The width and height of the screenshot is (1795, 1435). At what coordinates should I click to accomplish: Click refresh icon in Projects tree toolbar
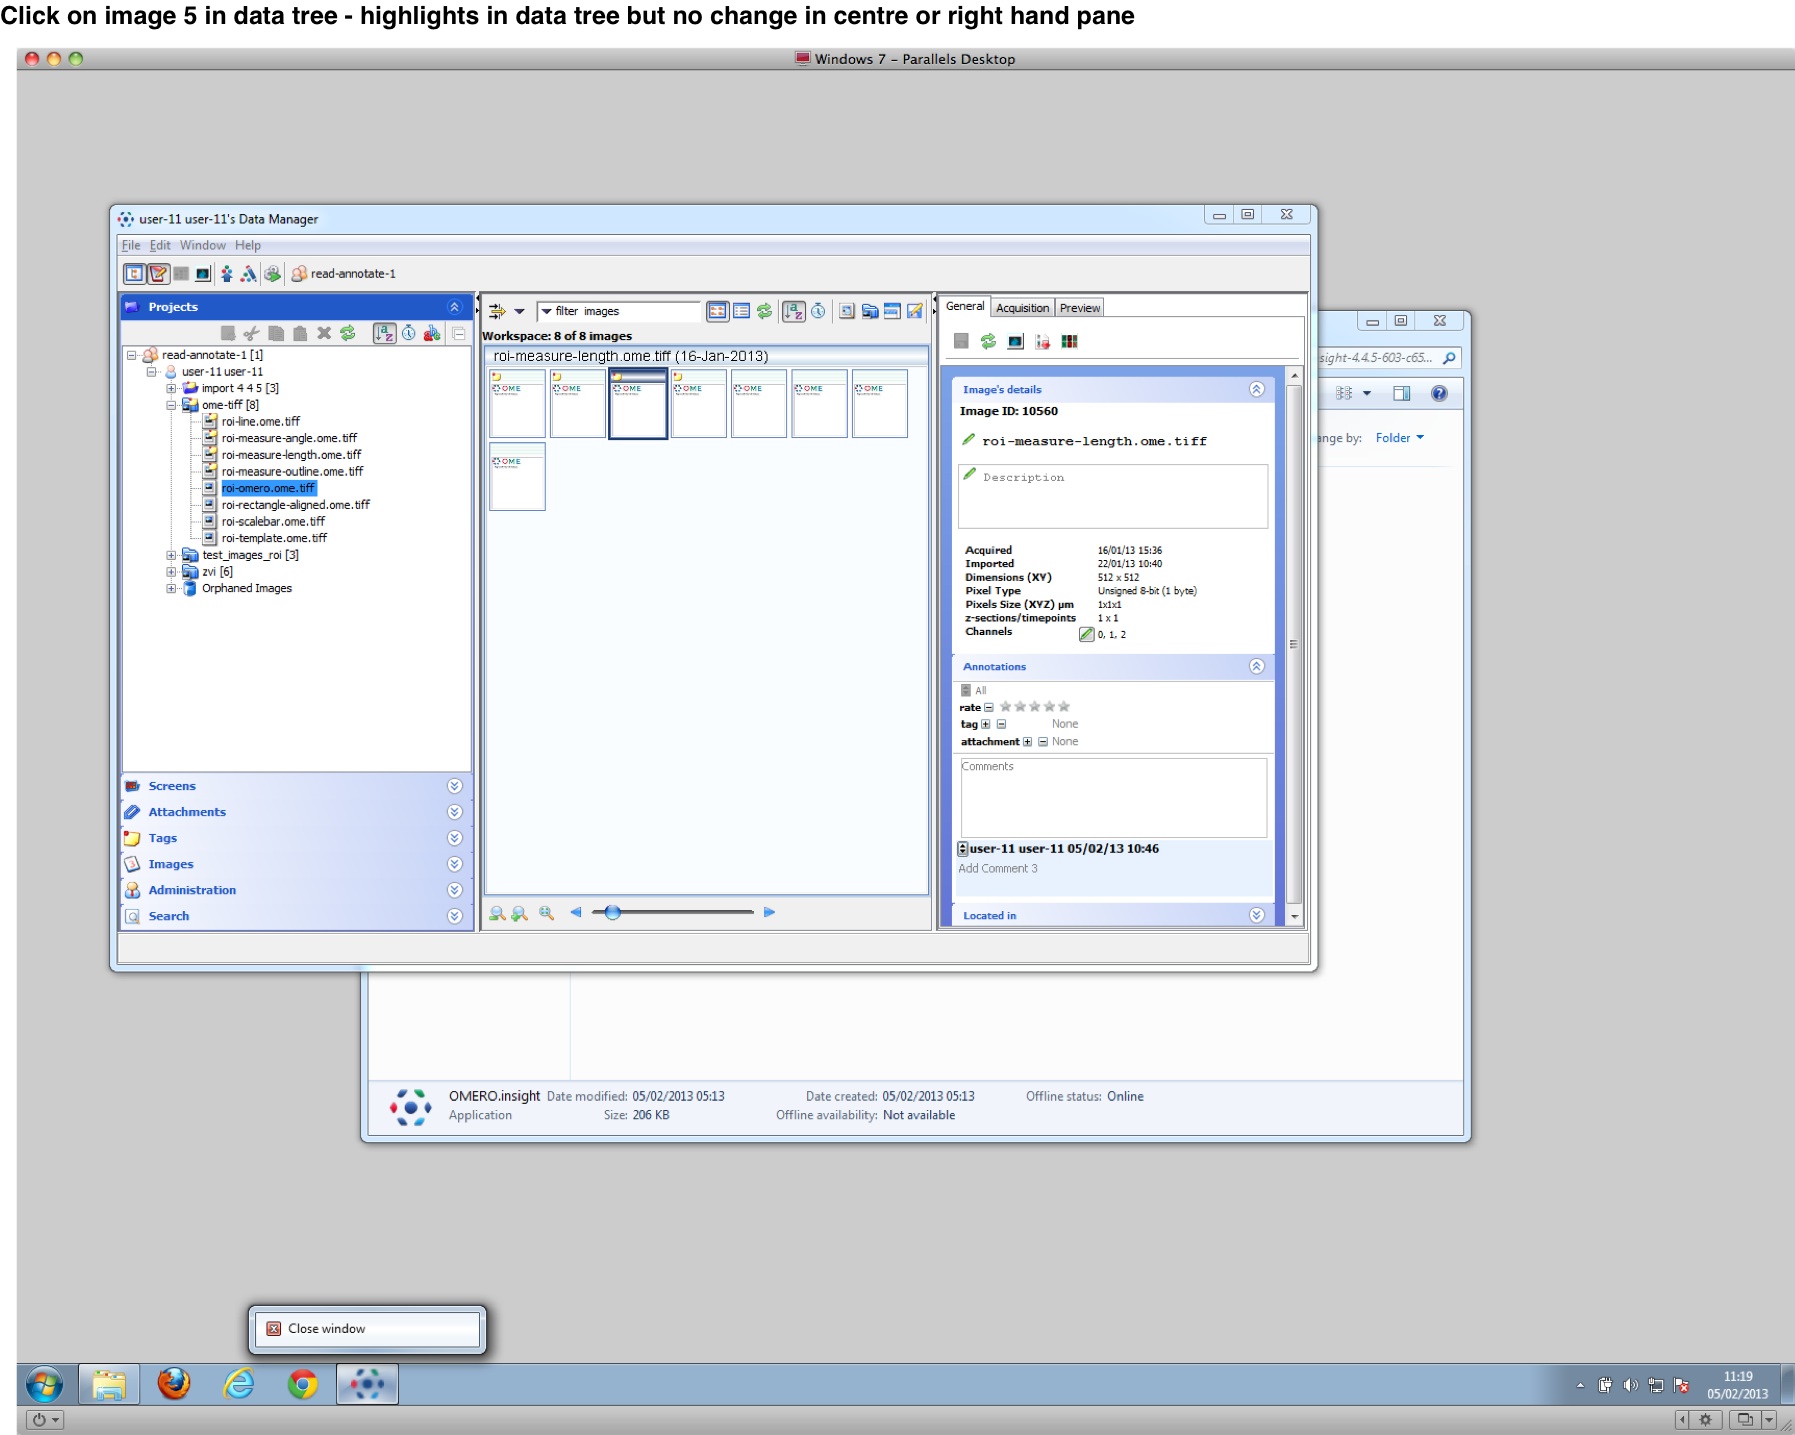point(348,333)
